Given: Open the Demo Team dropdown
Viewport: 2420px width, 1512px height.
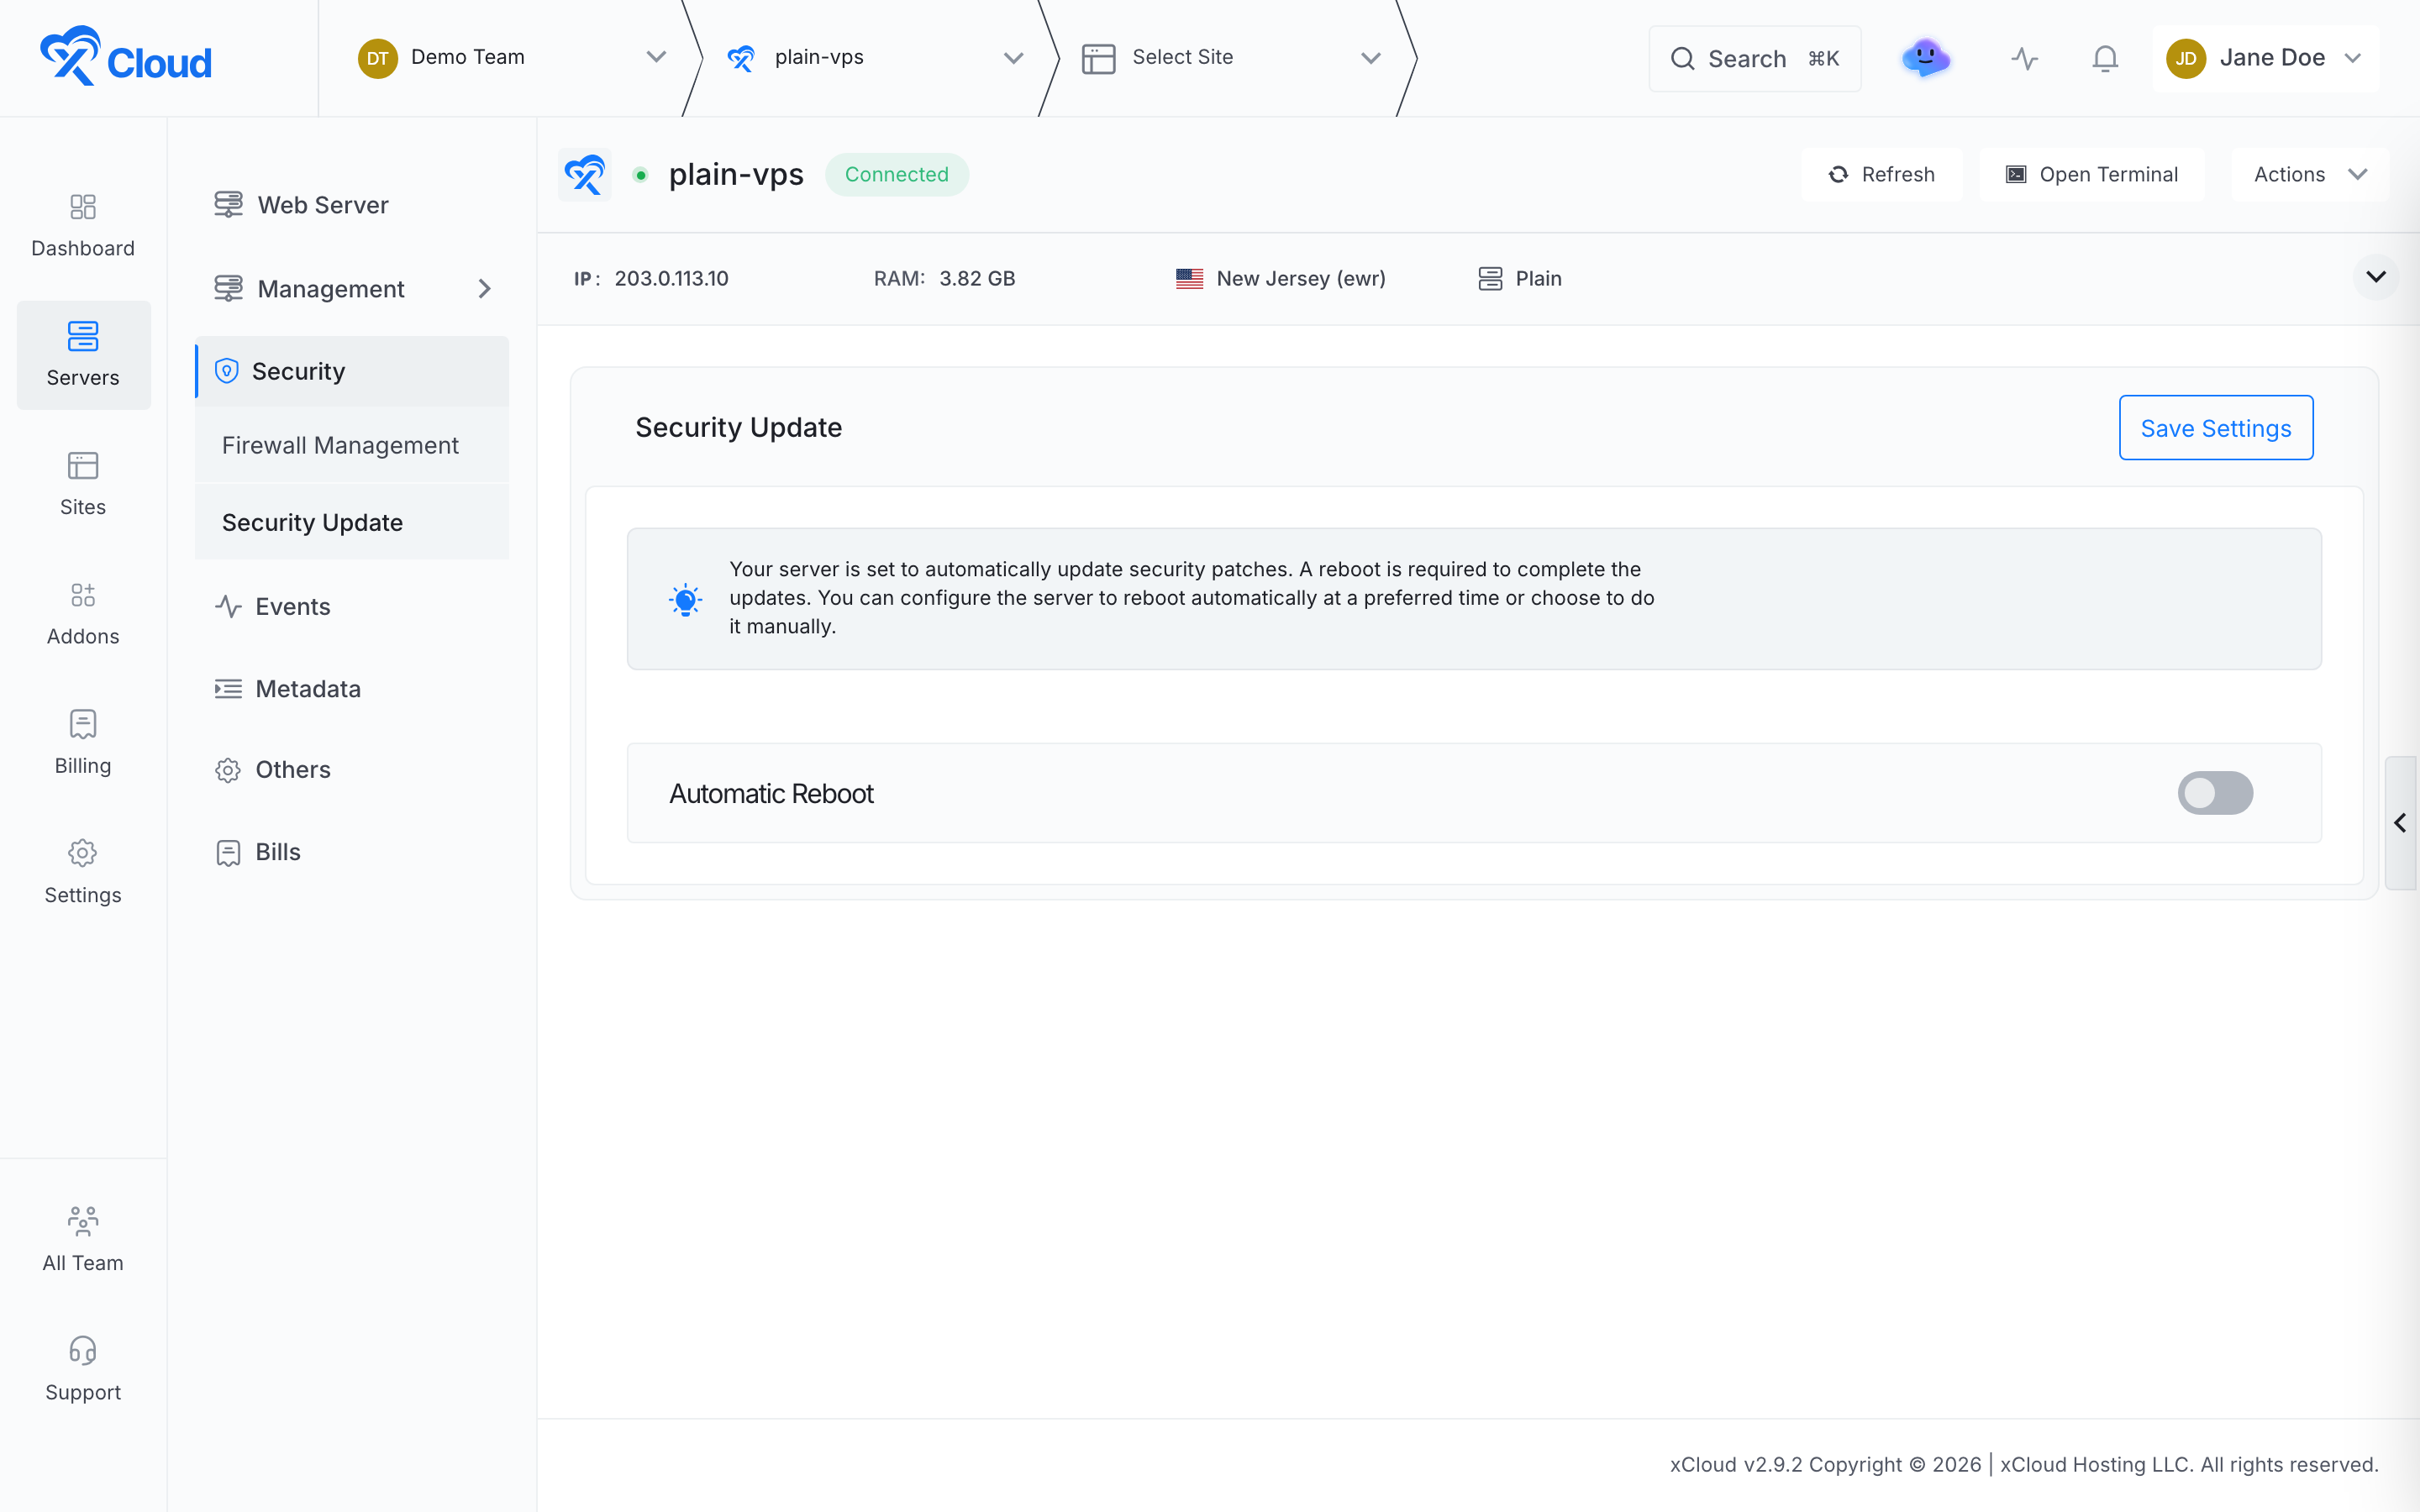Looking at the screenshot, I should 512,58.
